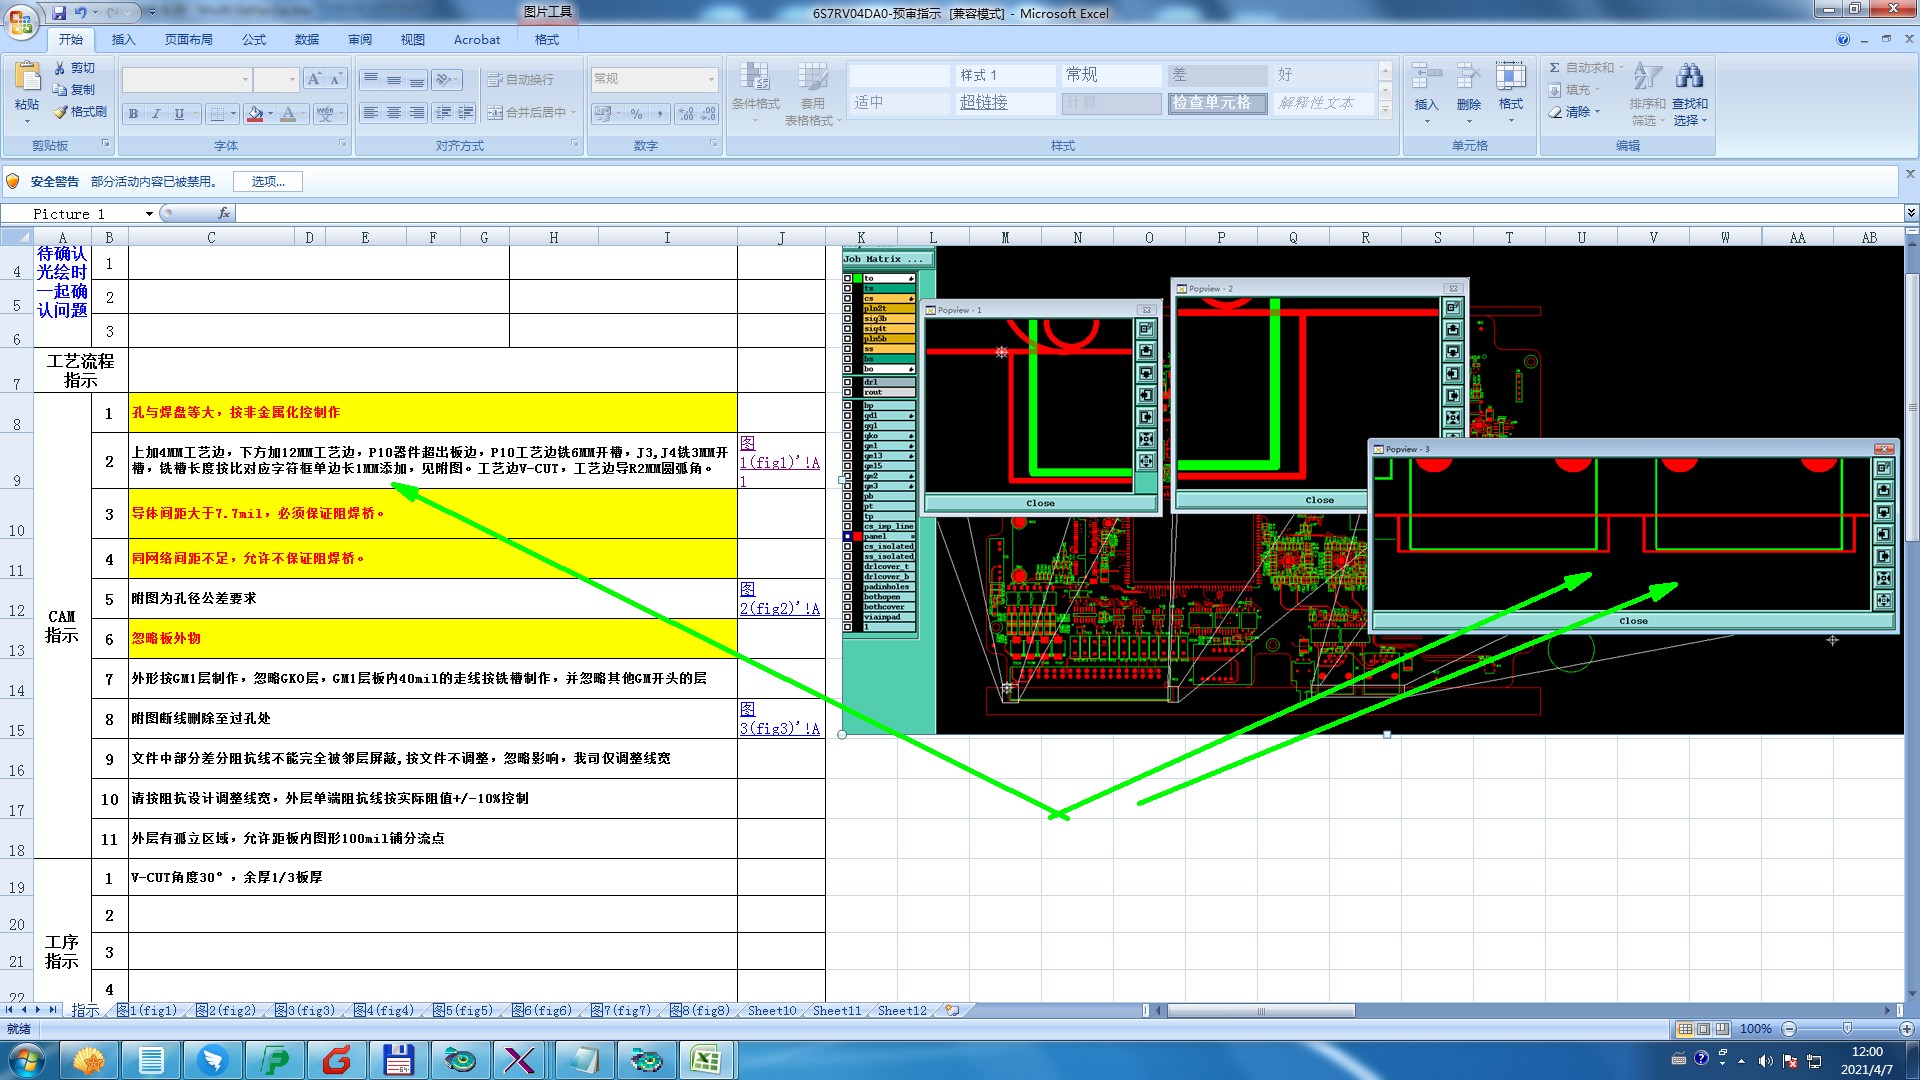1920x1080 pixels.
Task: Switch to sheet tab 图1(fig1)
Action: click(x=147, y=1010)
